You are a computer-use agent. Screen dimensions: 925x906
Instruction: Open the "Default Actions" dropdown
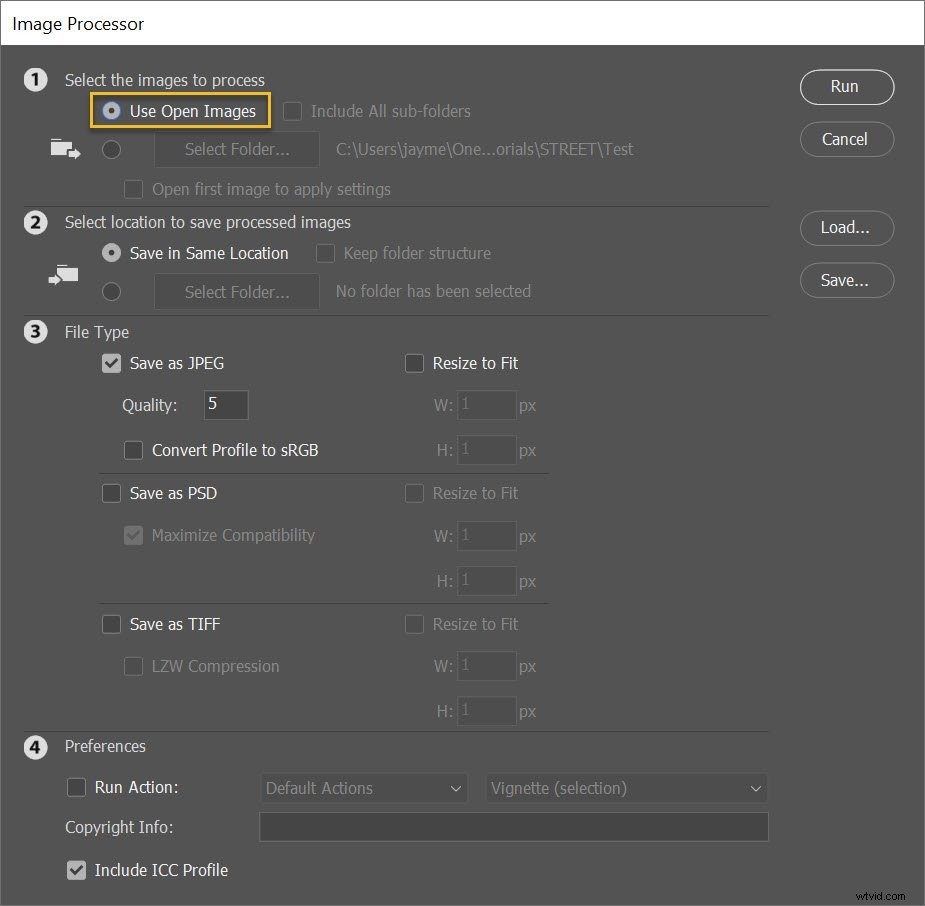point(363,788)
